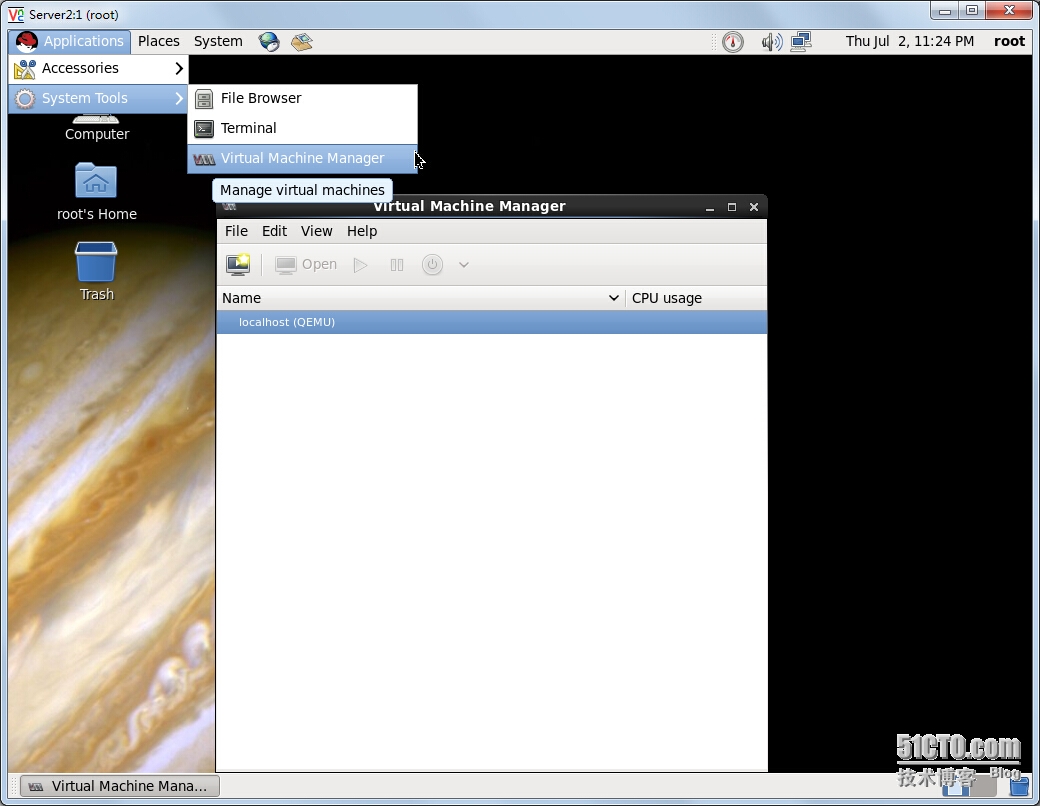This screenshot has height=806, width=1040.
Task: Choose Virtual Machine Manager menu entry
Action: tap(302, 159)
